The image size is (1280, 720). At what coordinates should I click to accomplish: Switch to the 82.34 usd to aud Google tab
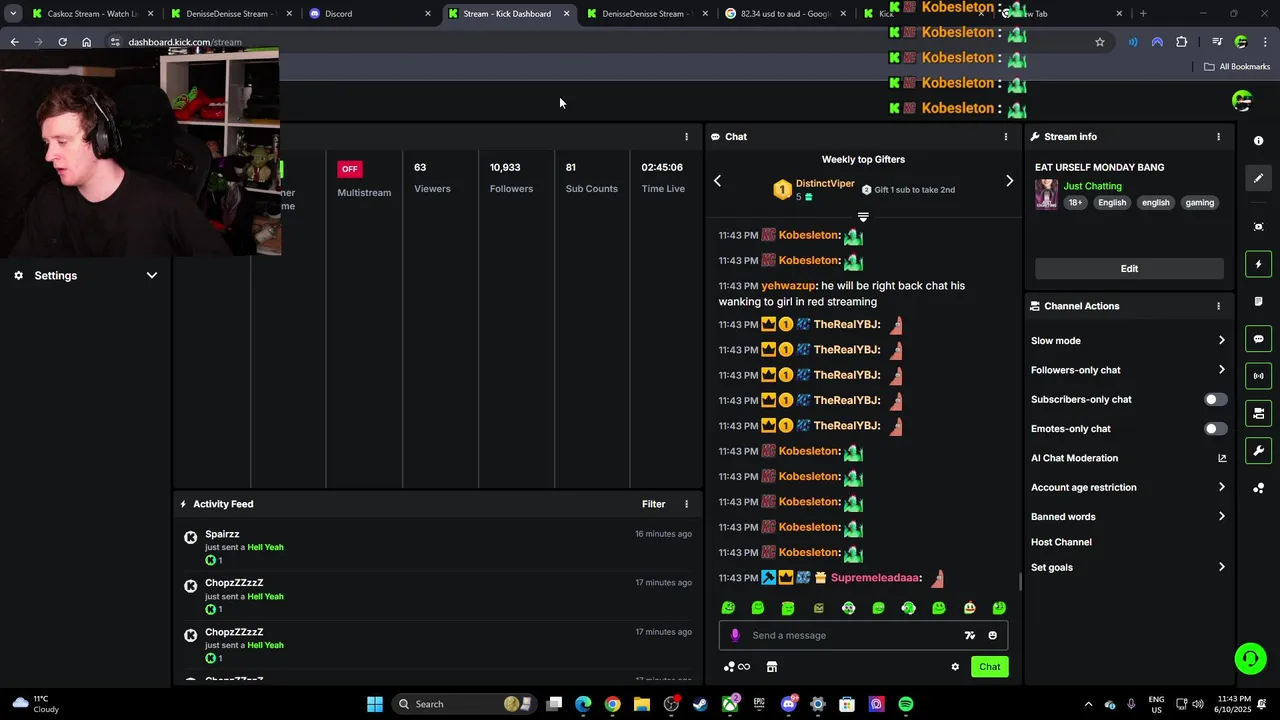786,14
